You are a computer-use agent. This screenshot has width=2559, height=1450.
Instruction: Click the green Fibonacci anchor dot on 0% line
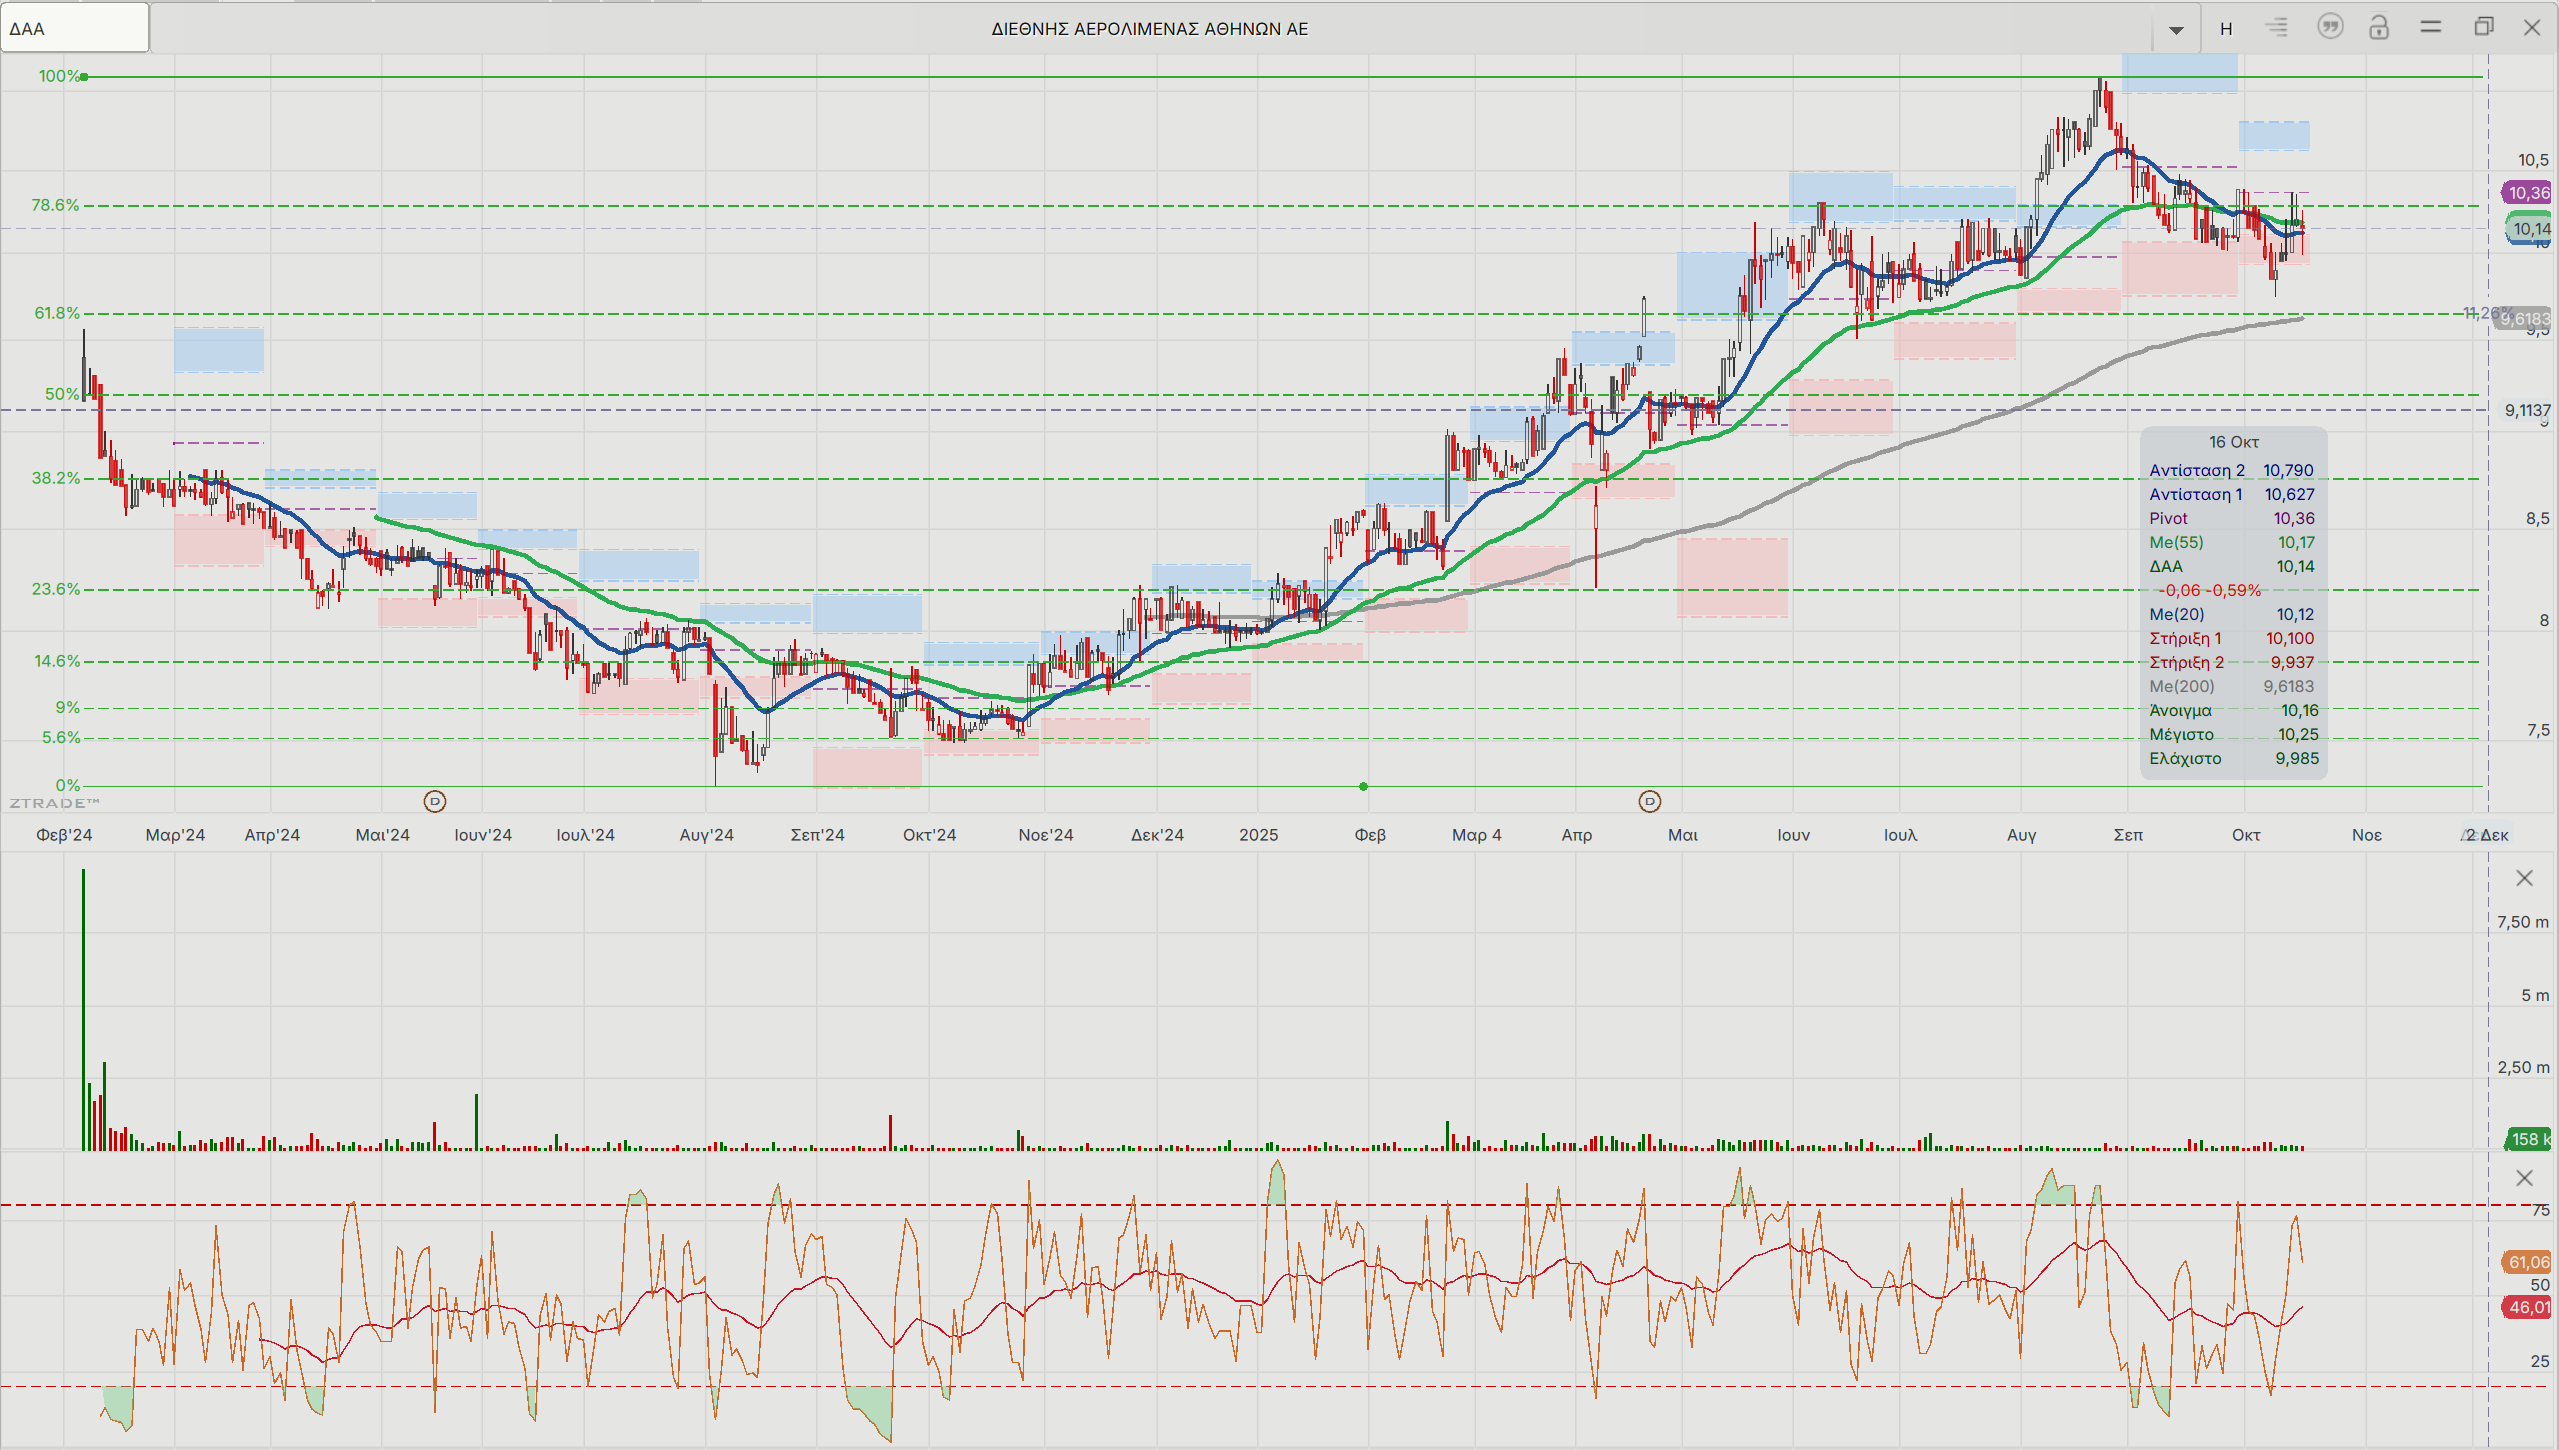pyautogui.click(x=1363, y=786)
